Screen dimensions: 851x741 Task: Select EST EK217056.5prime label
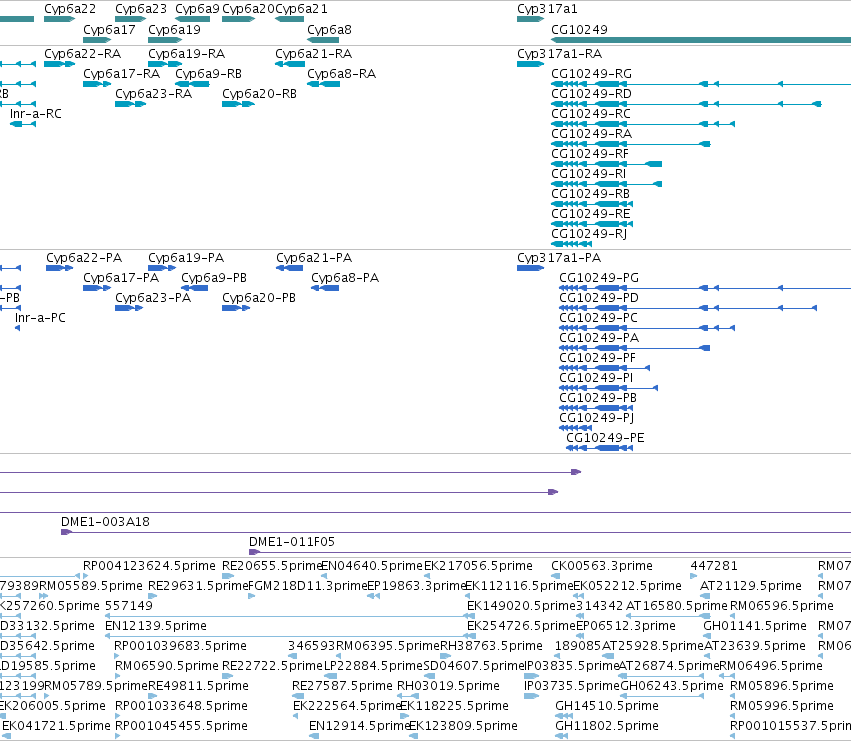[478, 566]
